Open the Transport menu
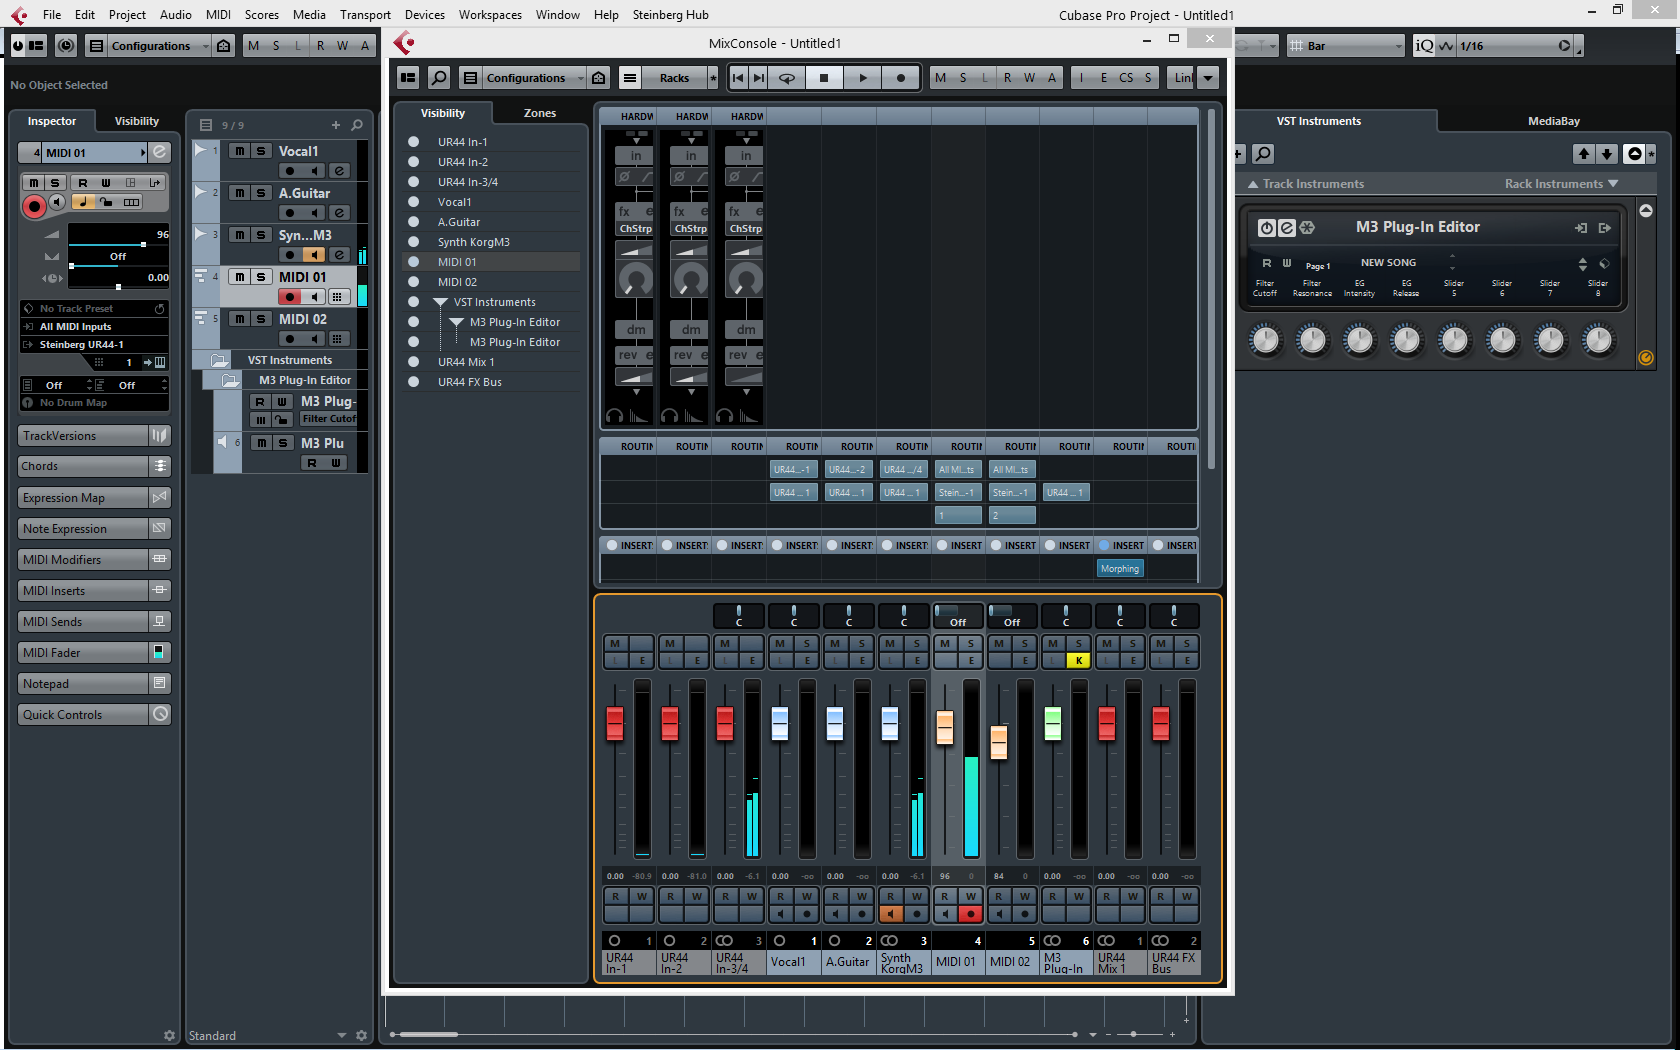Image resolution: width=1680 pixels, height=1050 pixels. point(365,15)
